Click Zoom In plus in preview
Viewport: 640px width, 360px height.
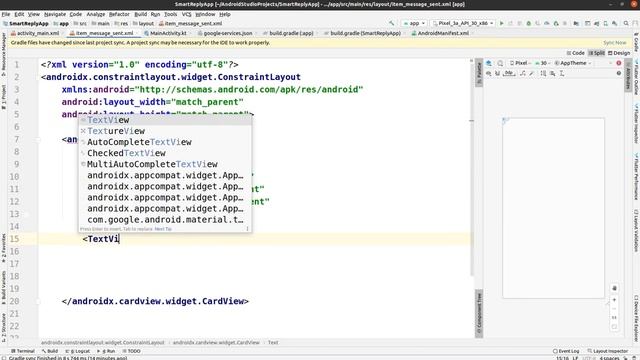pos(614,300)
